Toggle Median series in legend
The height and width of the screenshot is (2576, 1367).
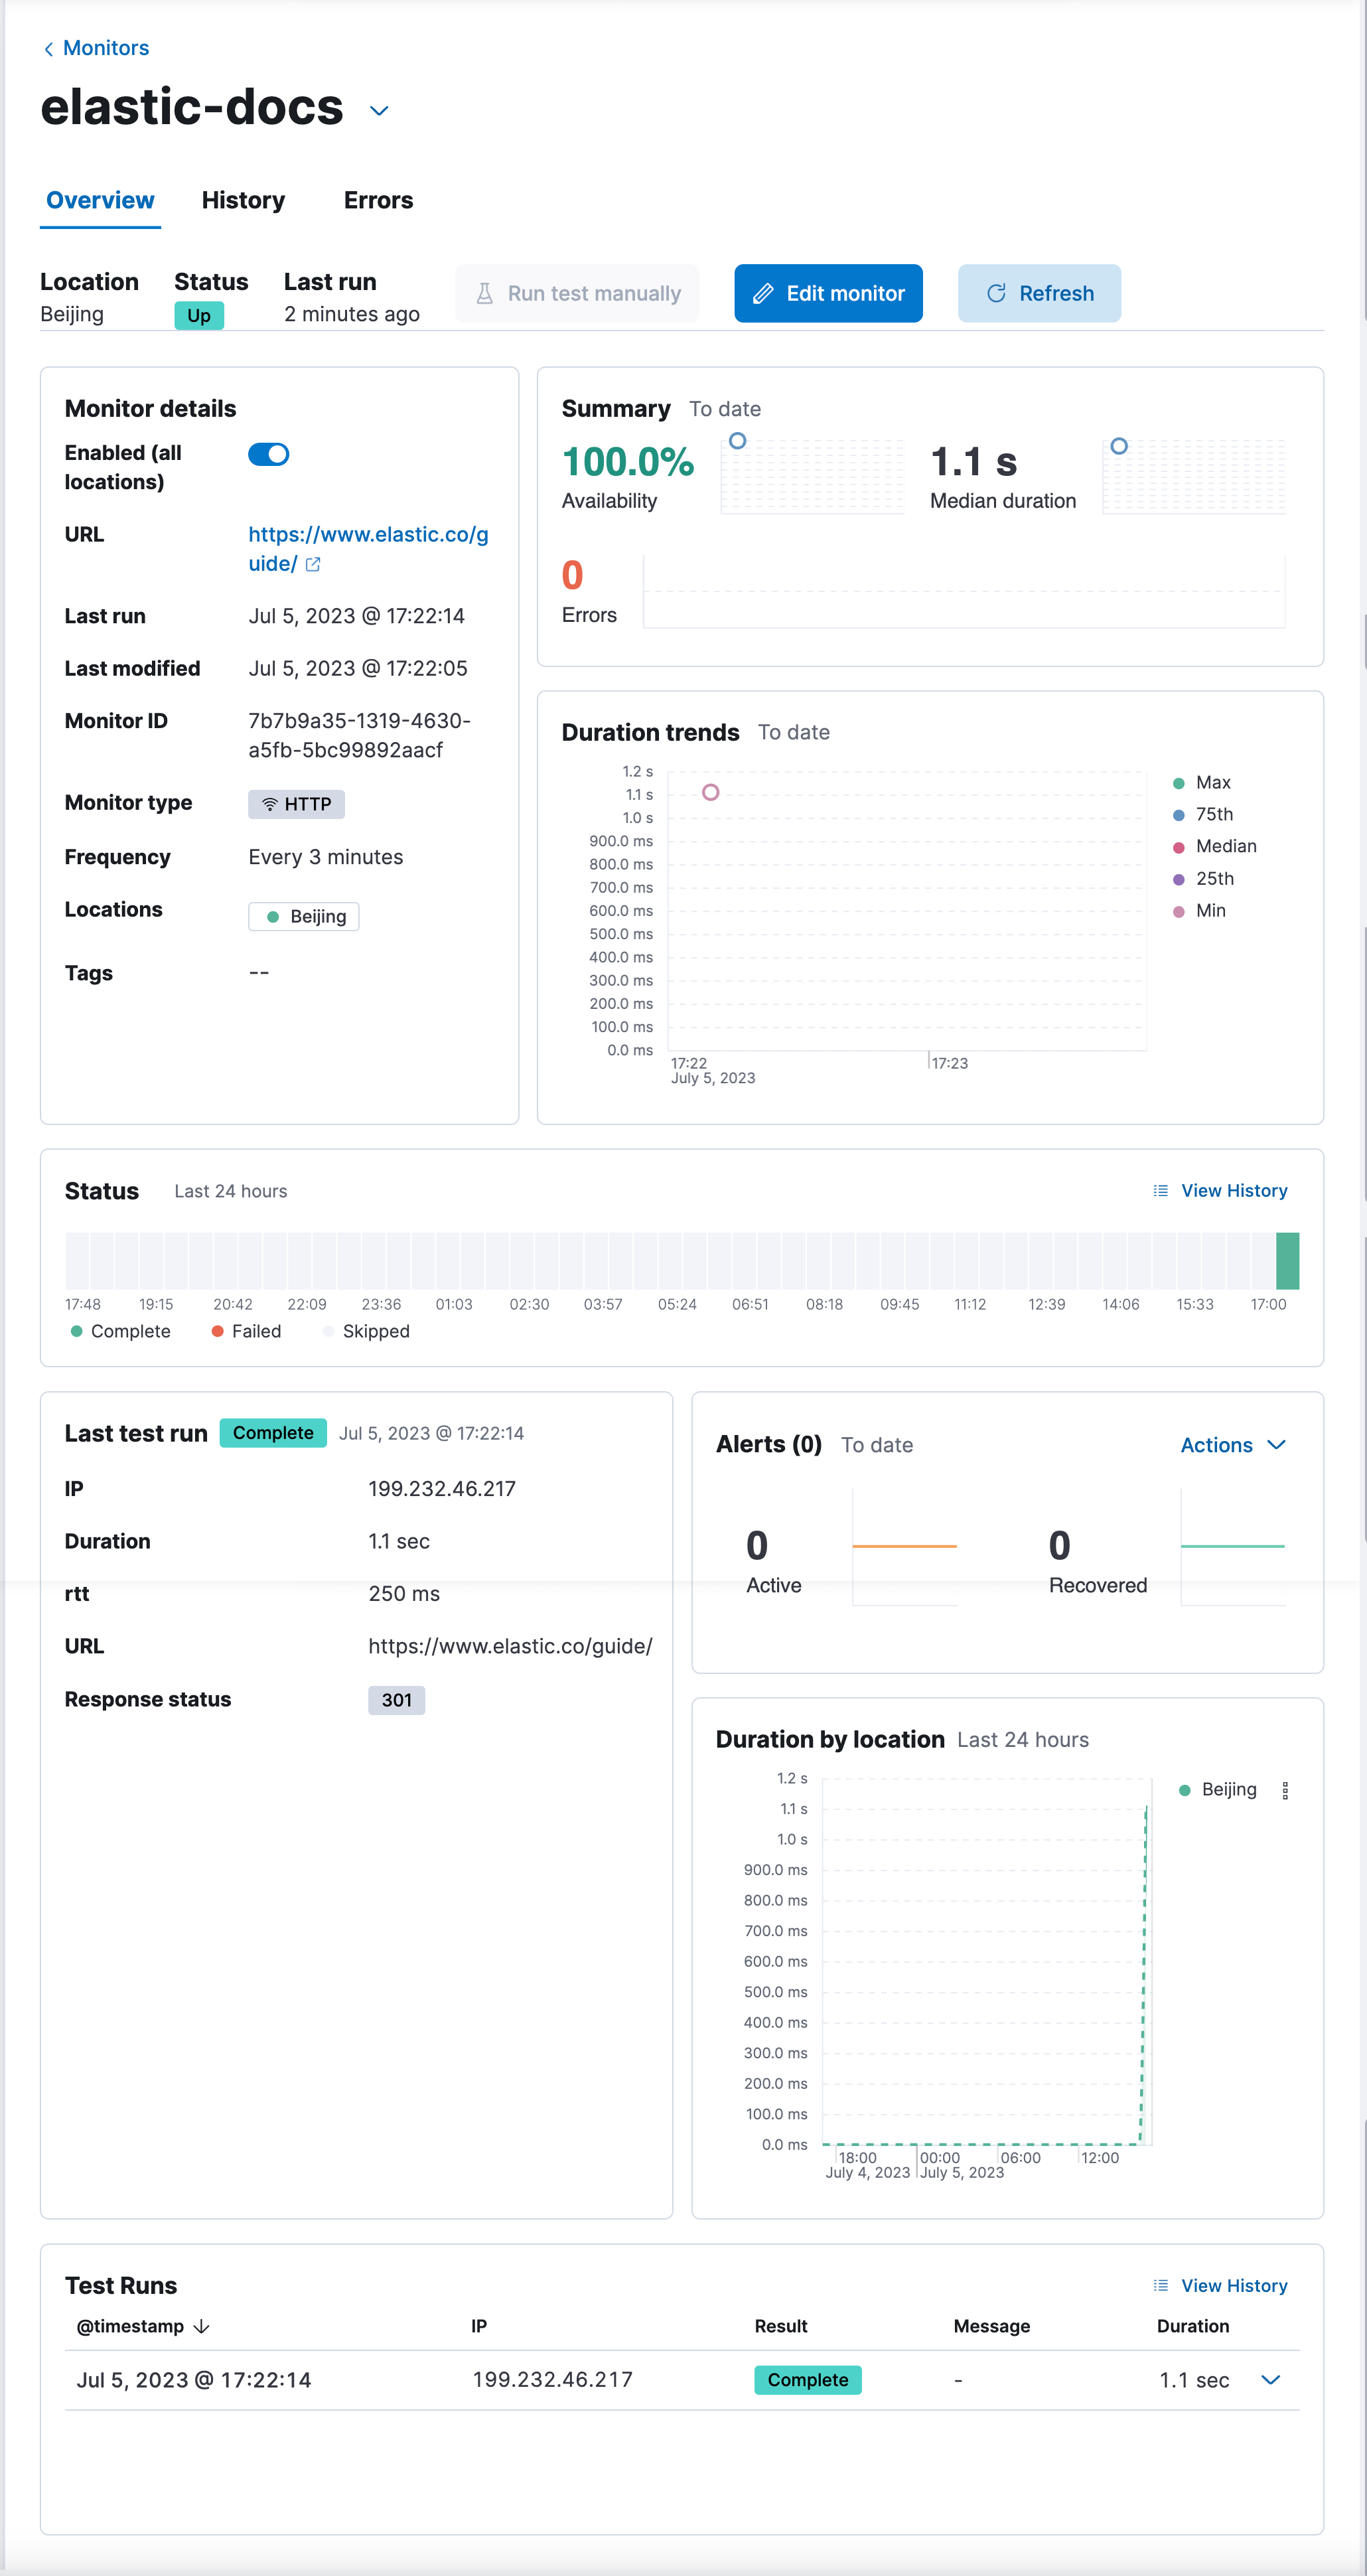1225,846
